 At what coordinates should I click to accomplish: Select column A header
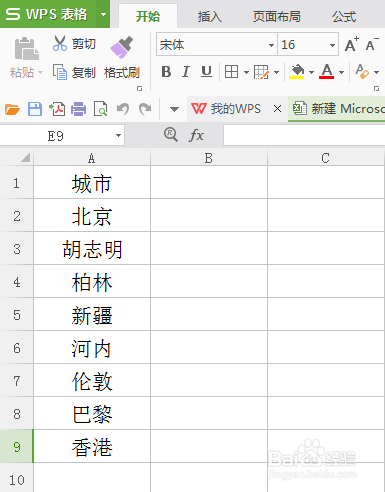tap(92, 158)
